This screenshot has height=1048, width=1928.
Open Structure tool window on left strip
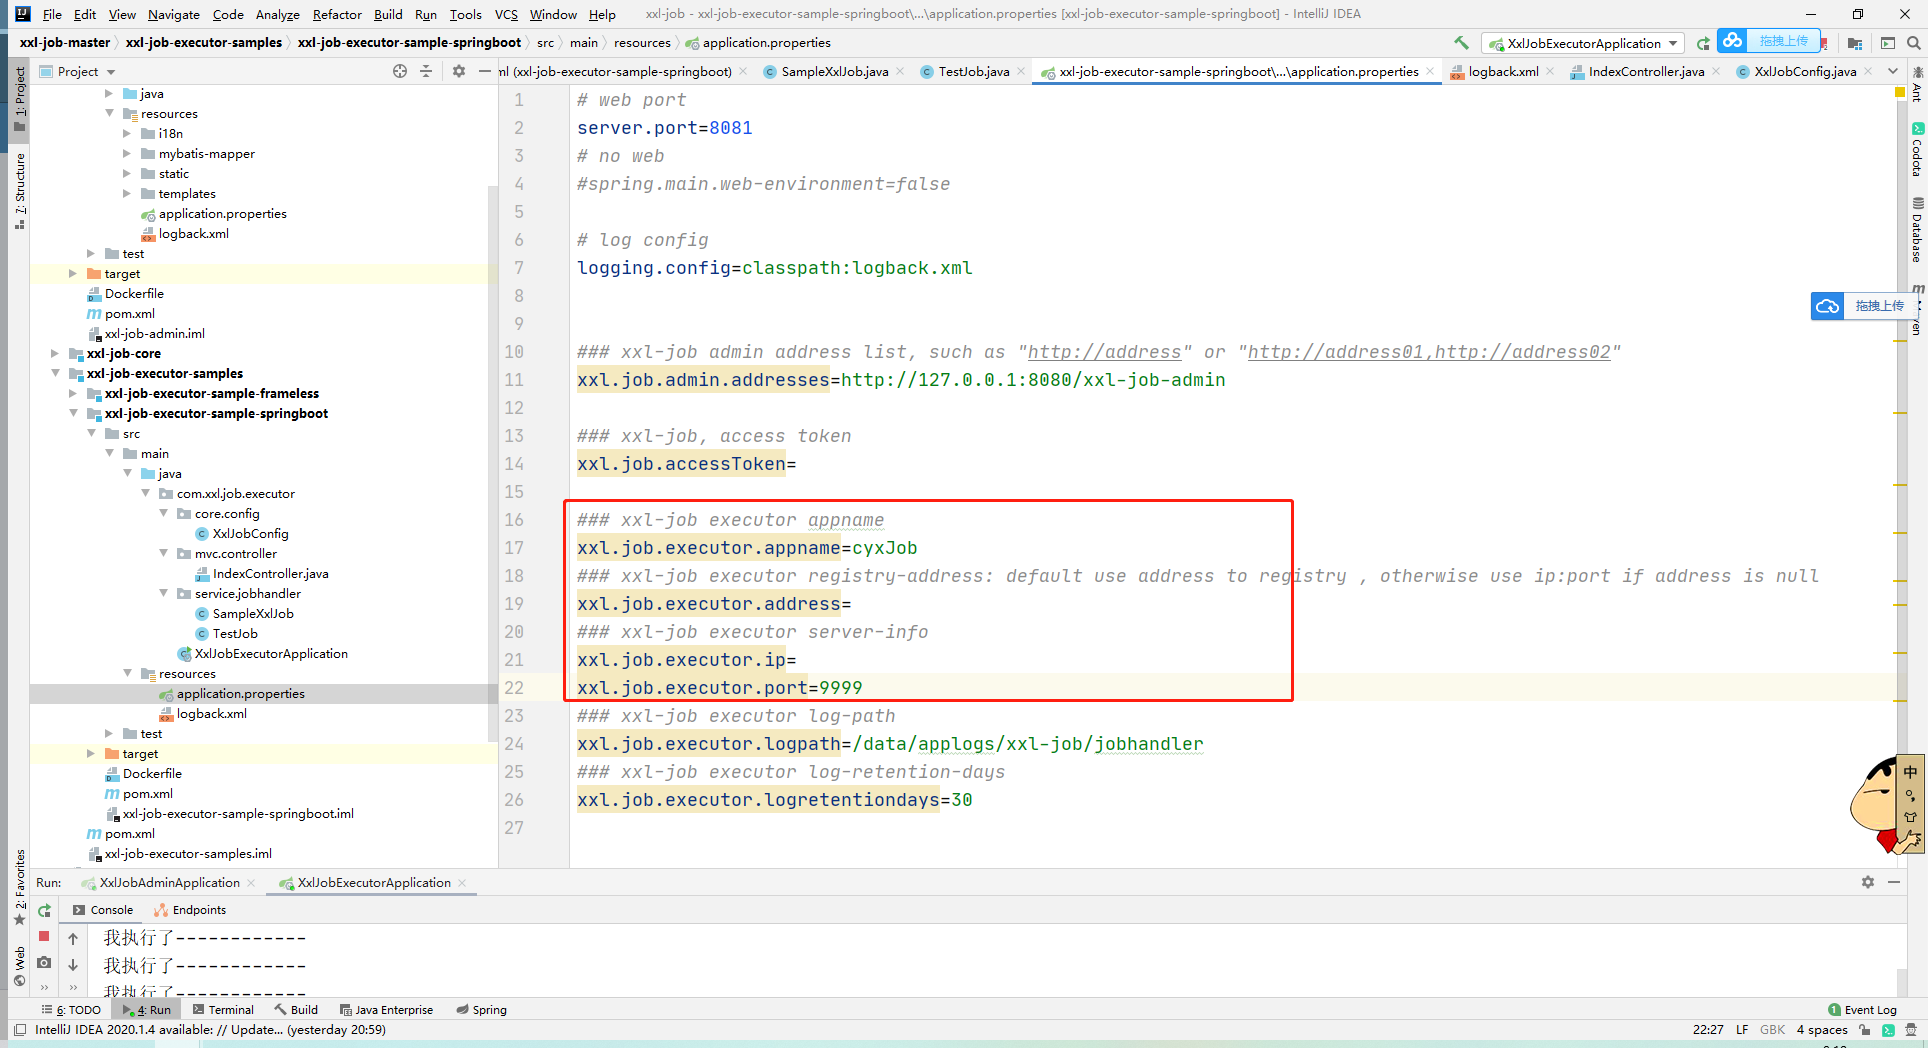(20, 190)
